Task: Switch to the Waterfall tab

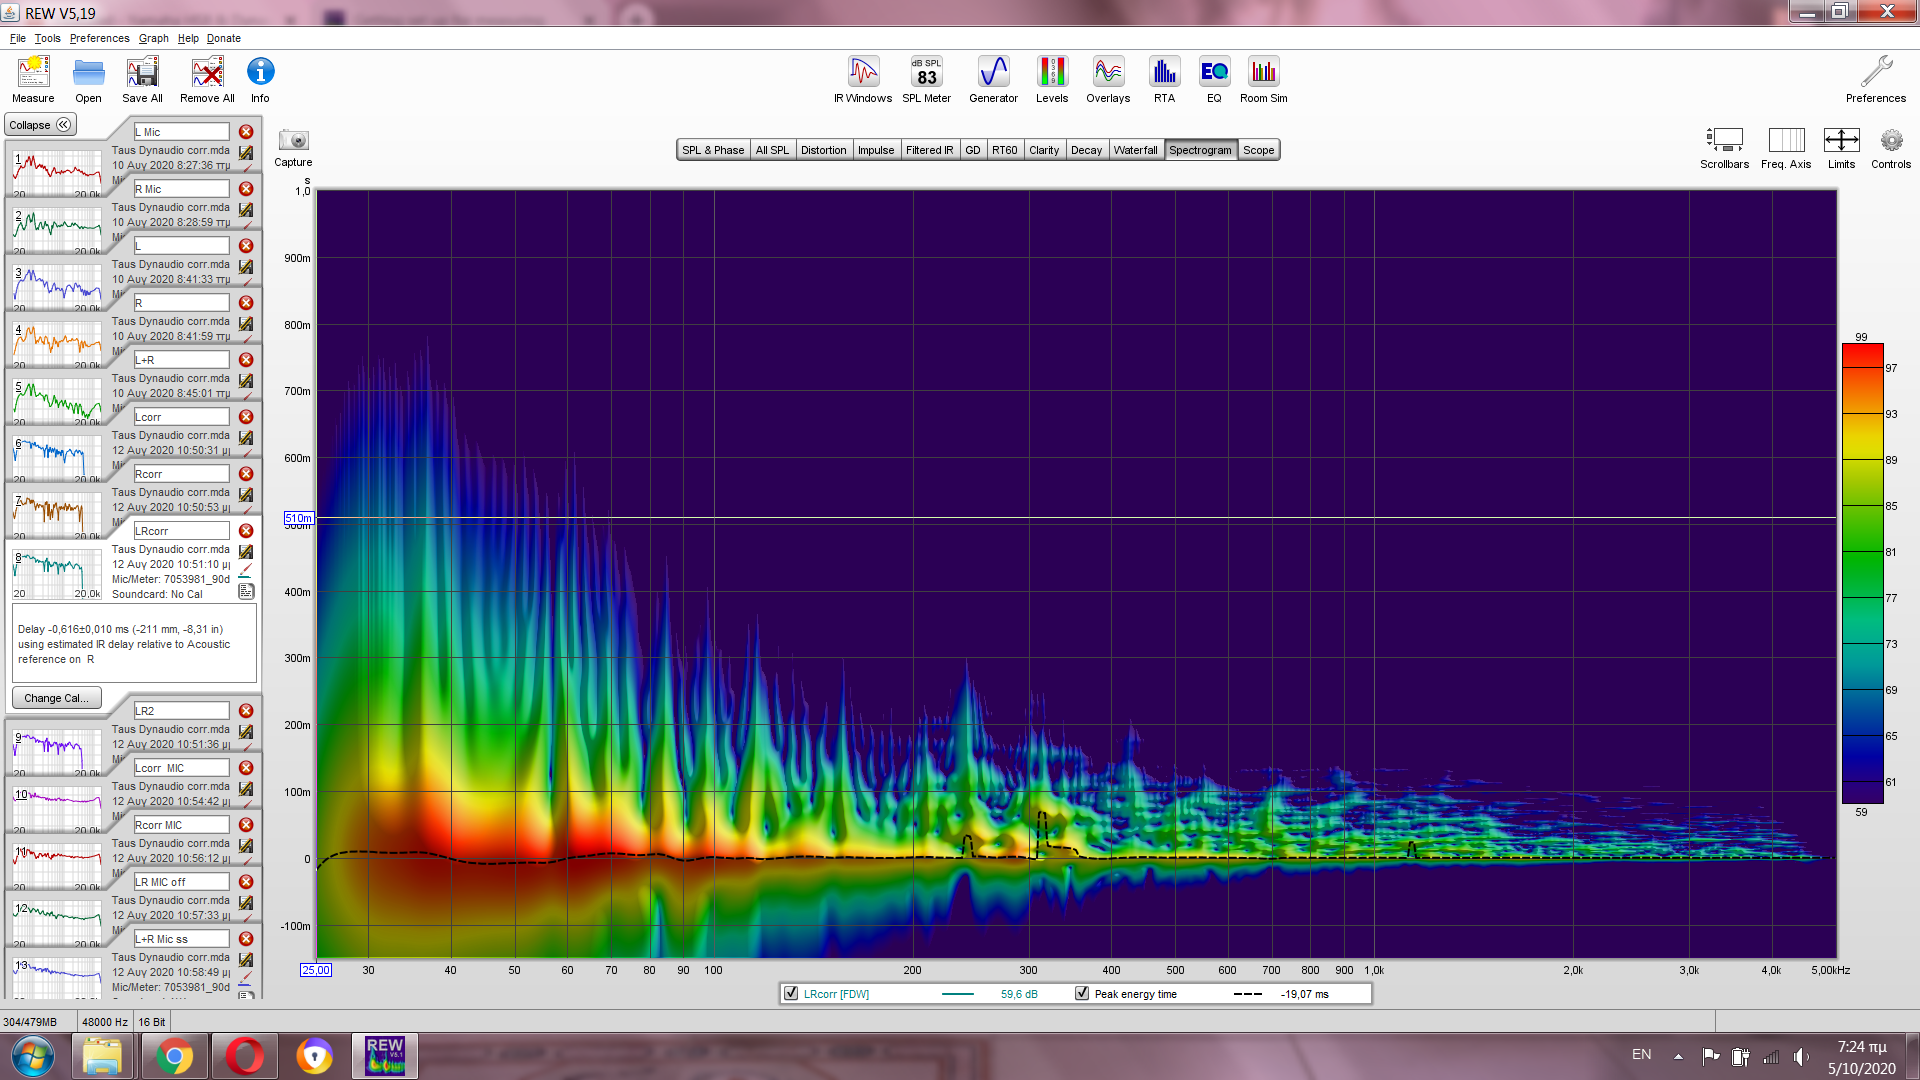Action: pyautogui.click(x=1135, y=150)
